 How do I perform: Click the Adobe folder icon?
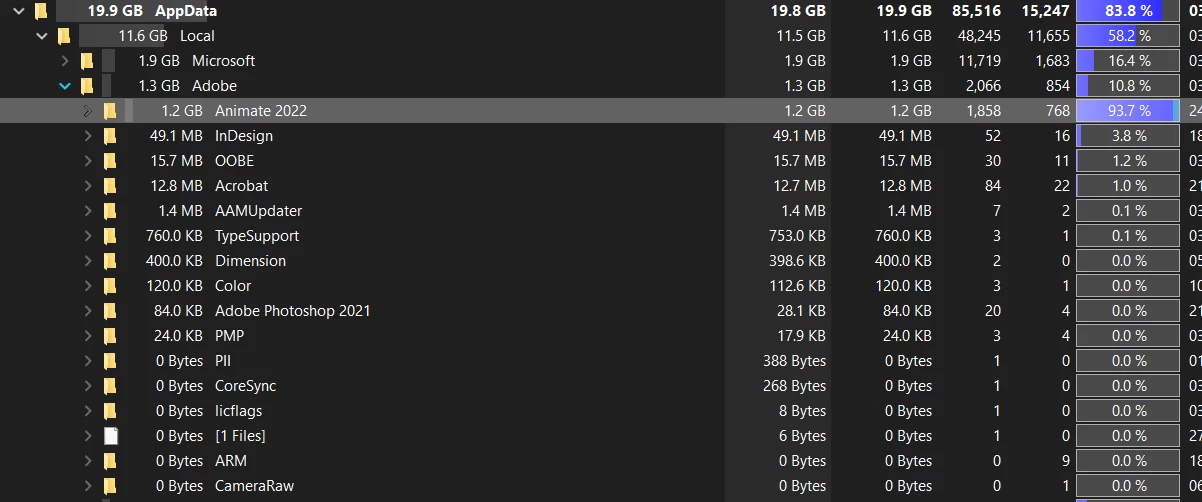87,86
